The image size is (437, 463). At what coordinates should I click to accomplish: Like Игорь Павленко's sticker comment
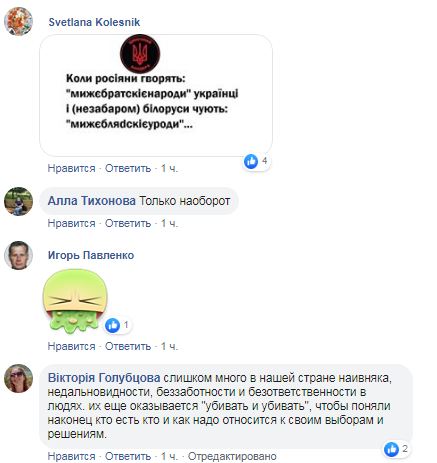coord(71,346)
